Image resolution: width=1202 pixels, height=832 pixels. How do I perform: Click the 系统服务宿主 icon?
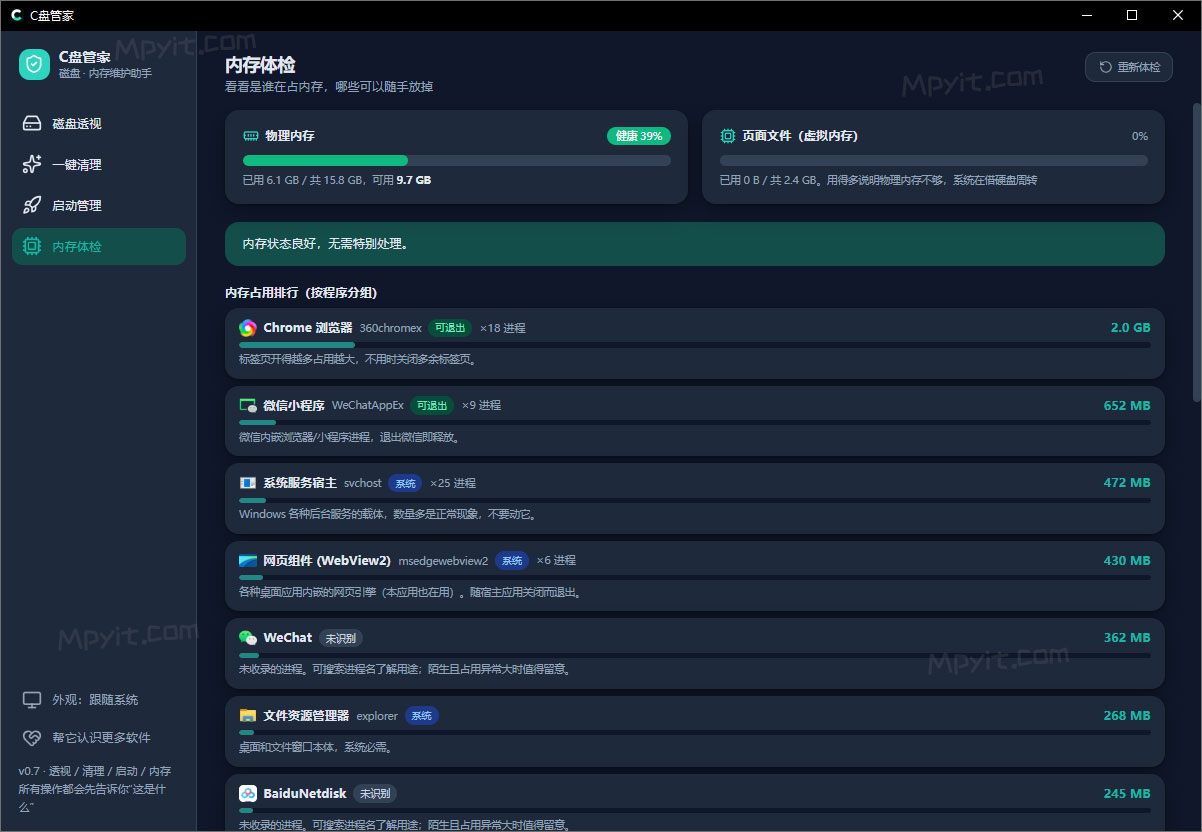point(248,483)
